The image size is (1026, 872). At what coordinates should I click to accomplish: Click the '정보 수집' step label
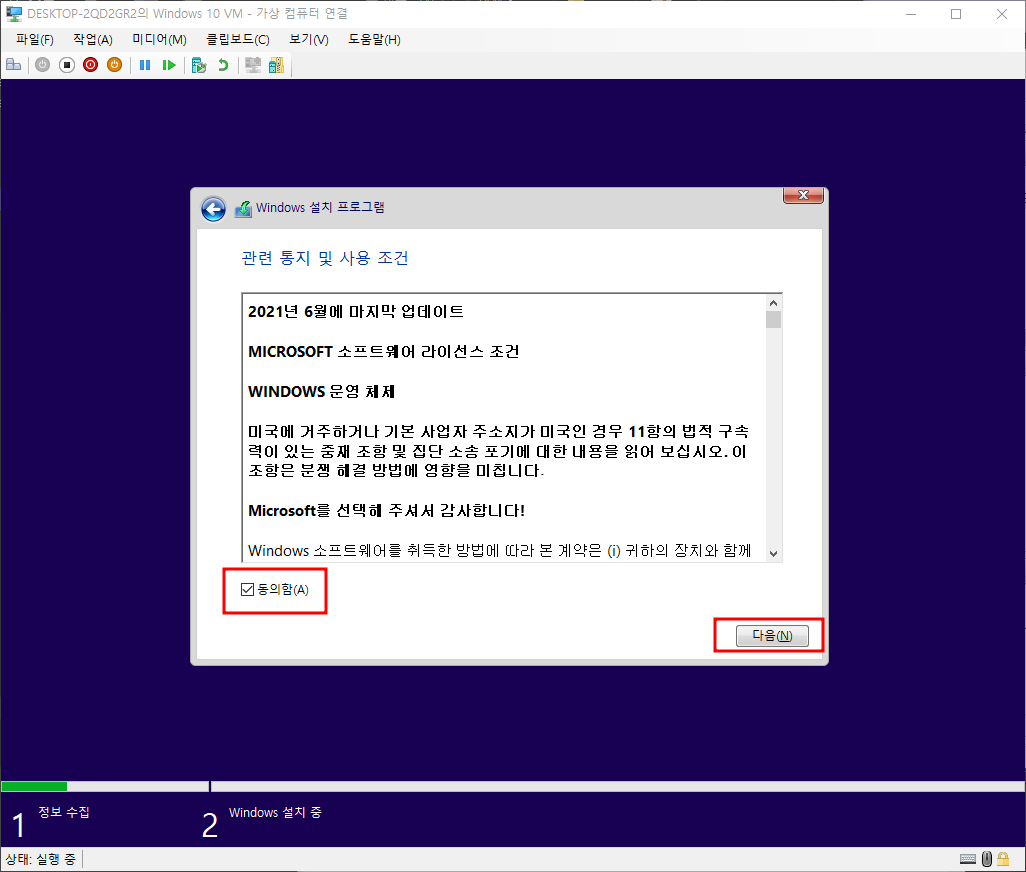[x=63, y=812]
